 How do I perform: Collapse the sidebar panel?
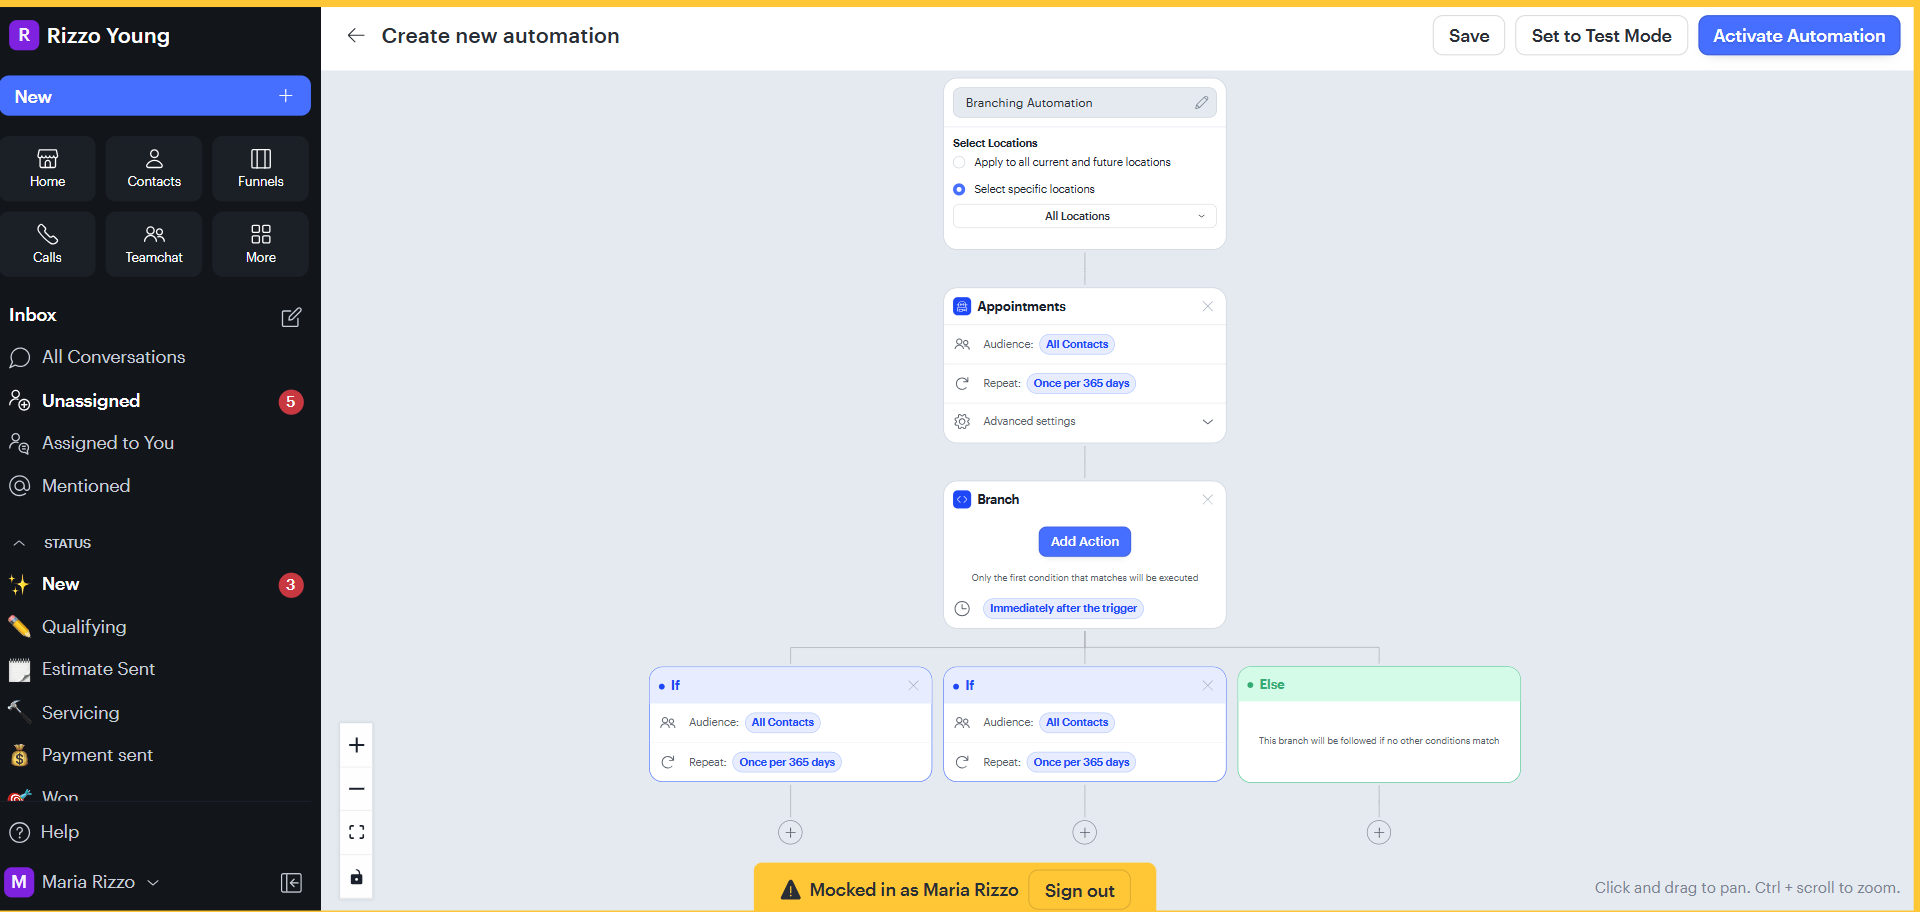pyautogui.click(x=292, y=883)
